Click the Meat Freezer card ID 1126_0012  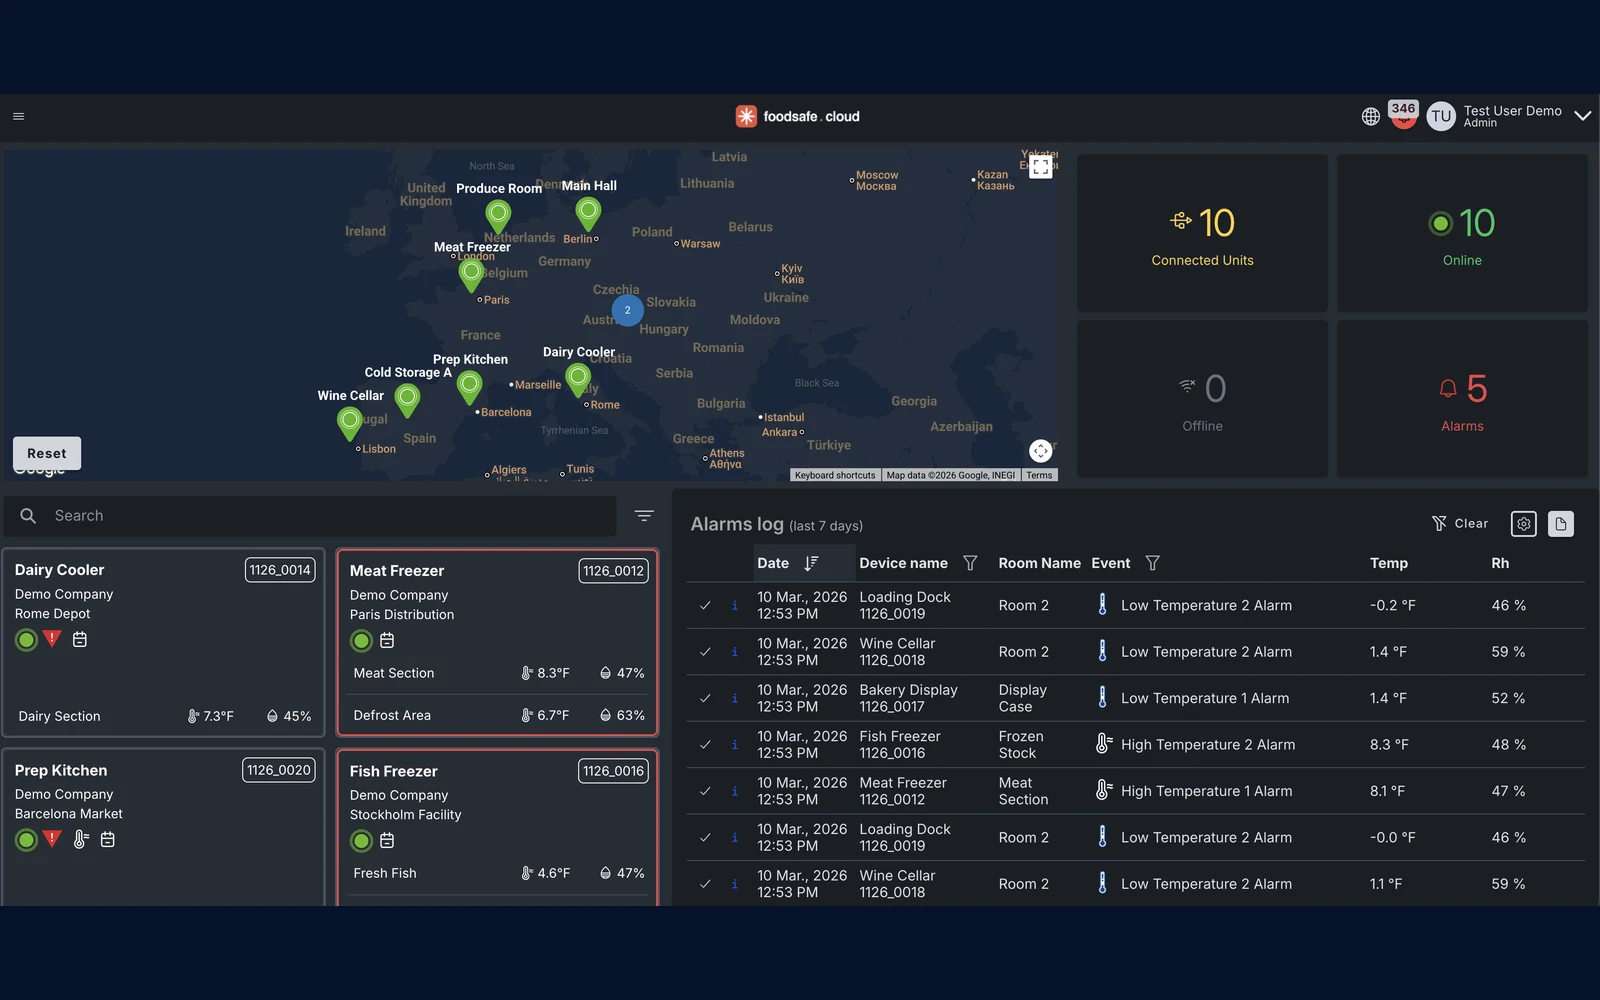coord(613,571)
